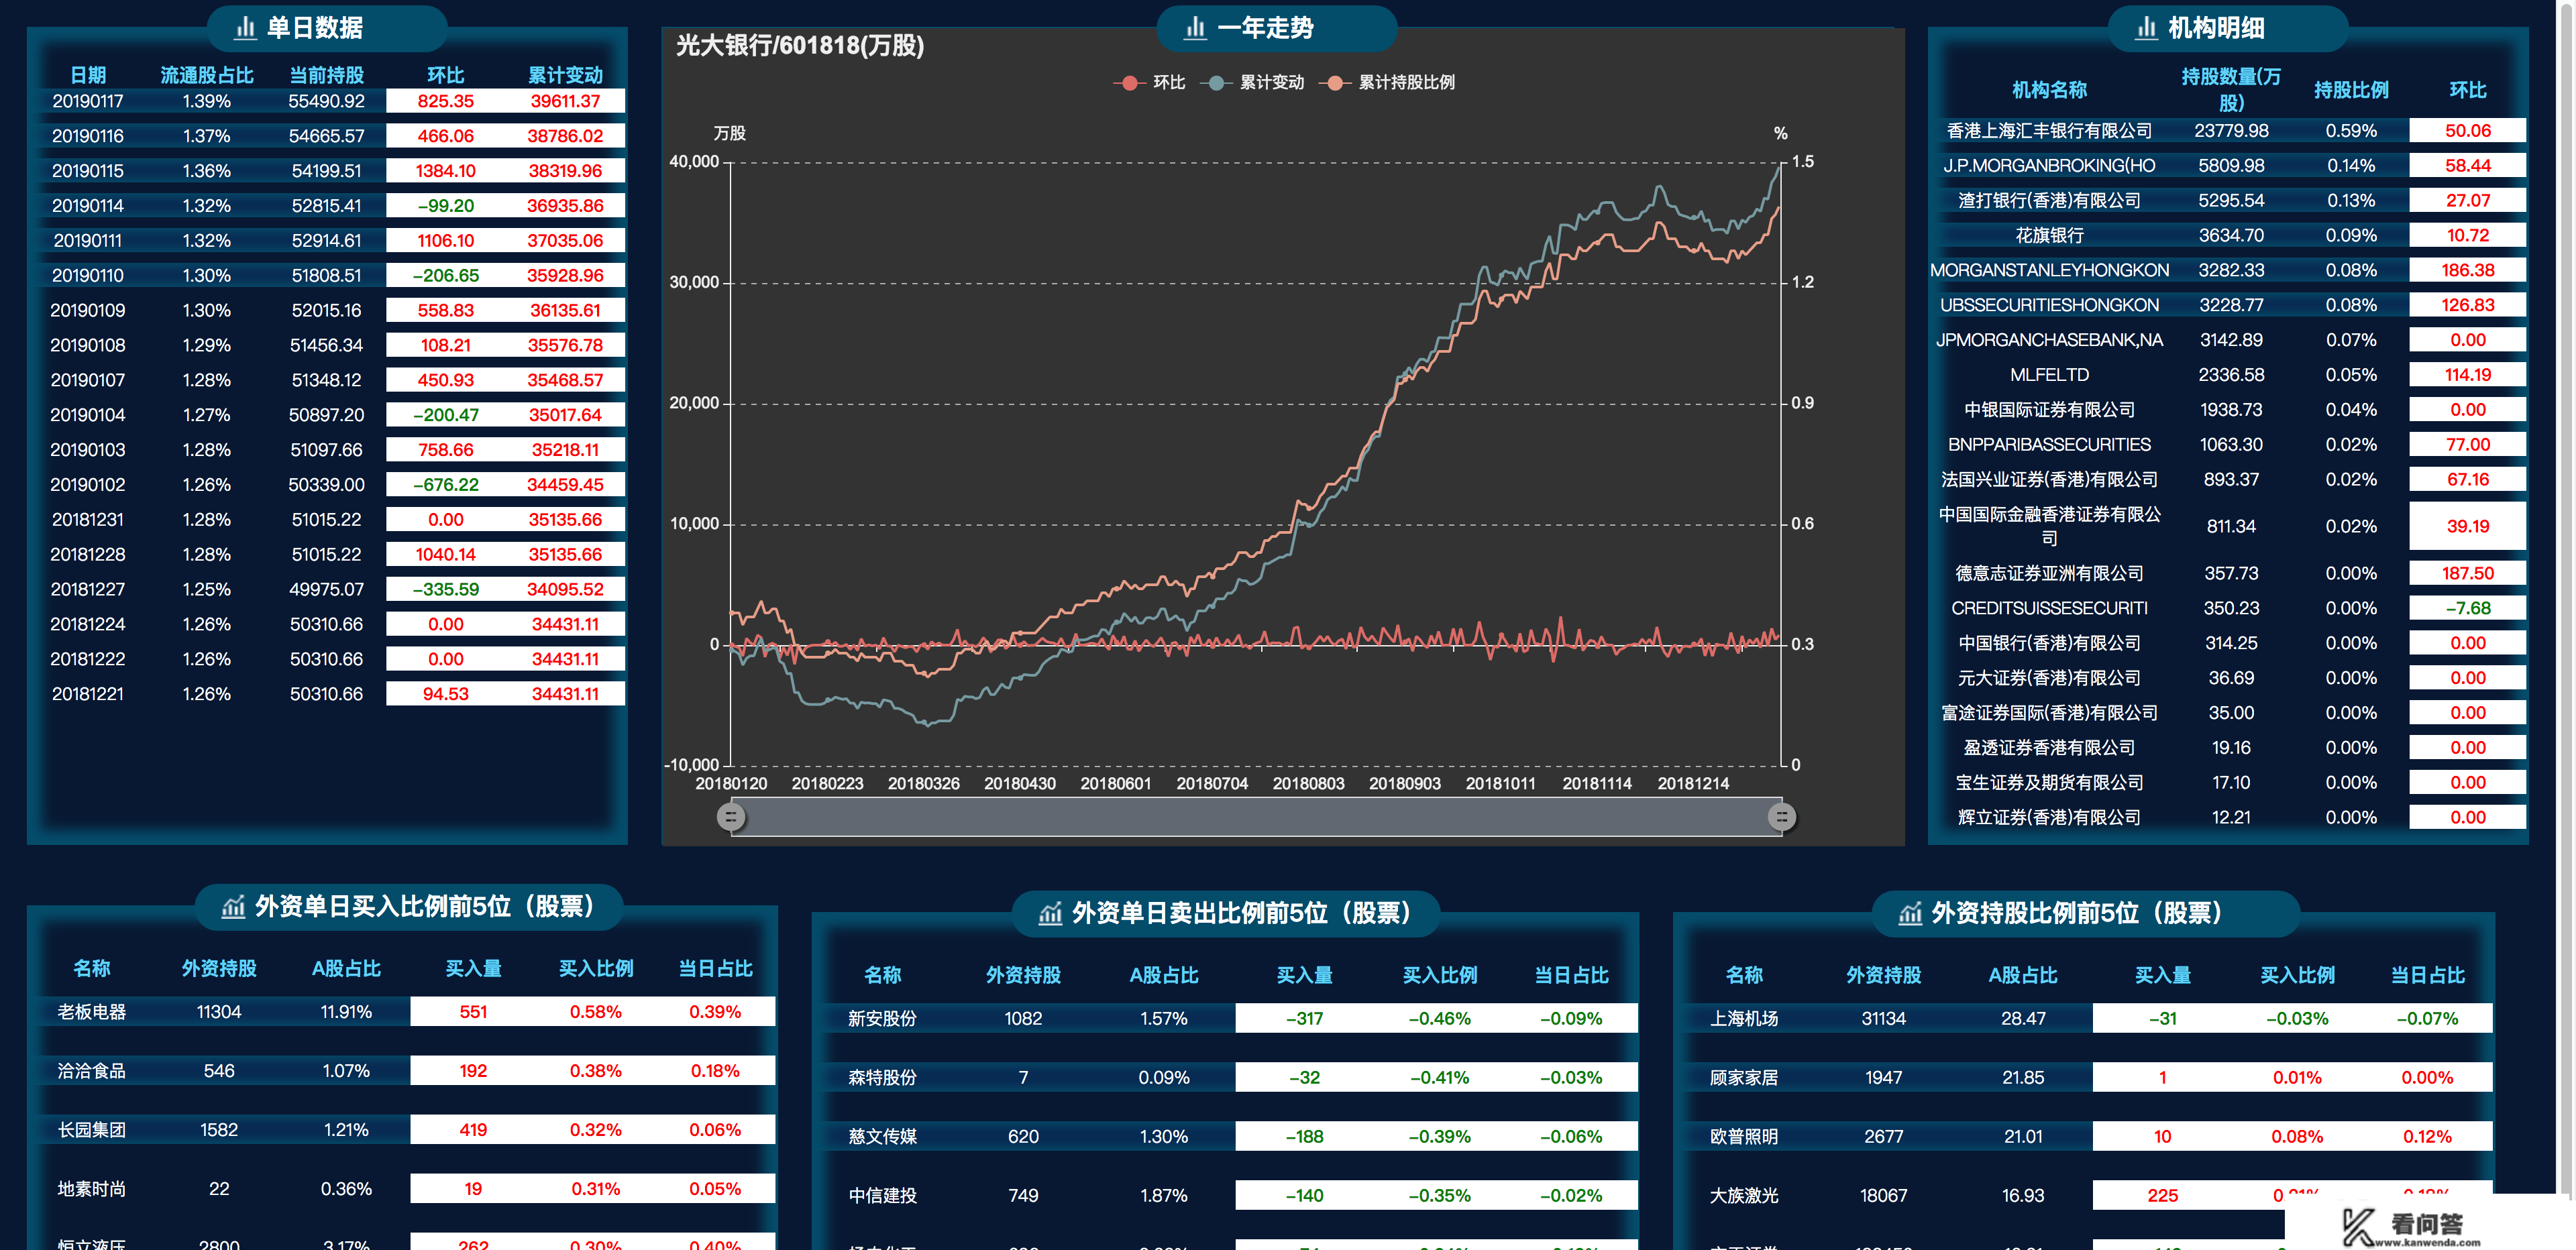The width and height of the screenshot is (2576, 1250).
Task: Toggle the 环比 series in chart legend
Action: coord(1149,83)
